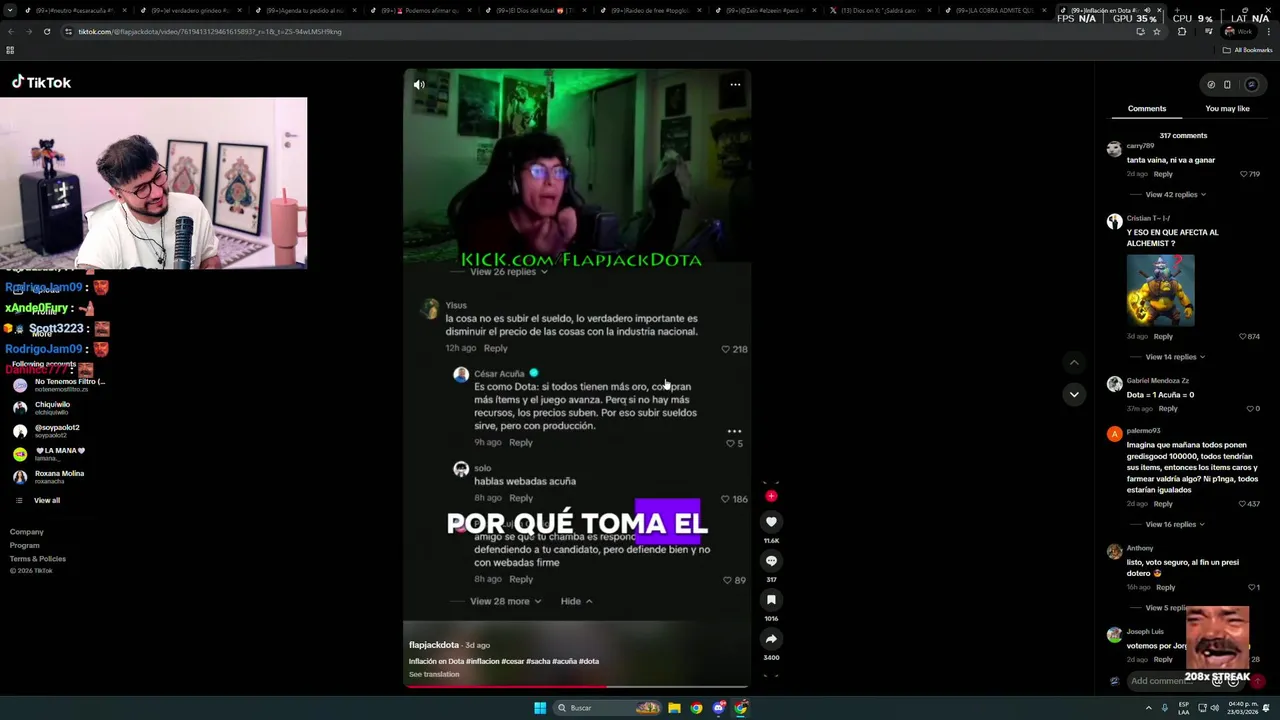Open No Tenemos Filtro account
1280x720 pixels.
click(x=60, y=385)
